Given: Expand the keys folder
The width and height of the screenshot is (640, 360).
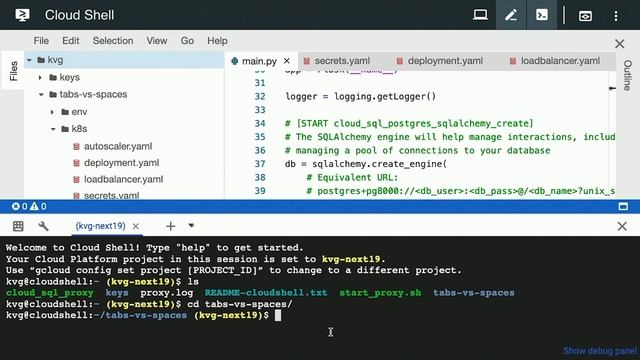Looking at the screenshot, I should pos(40,77).
